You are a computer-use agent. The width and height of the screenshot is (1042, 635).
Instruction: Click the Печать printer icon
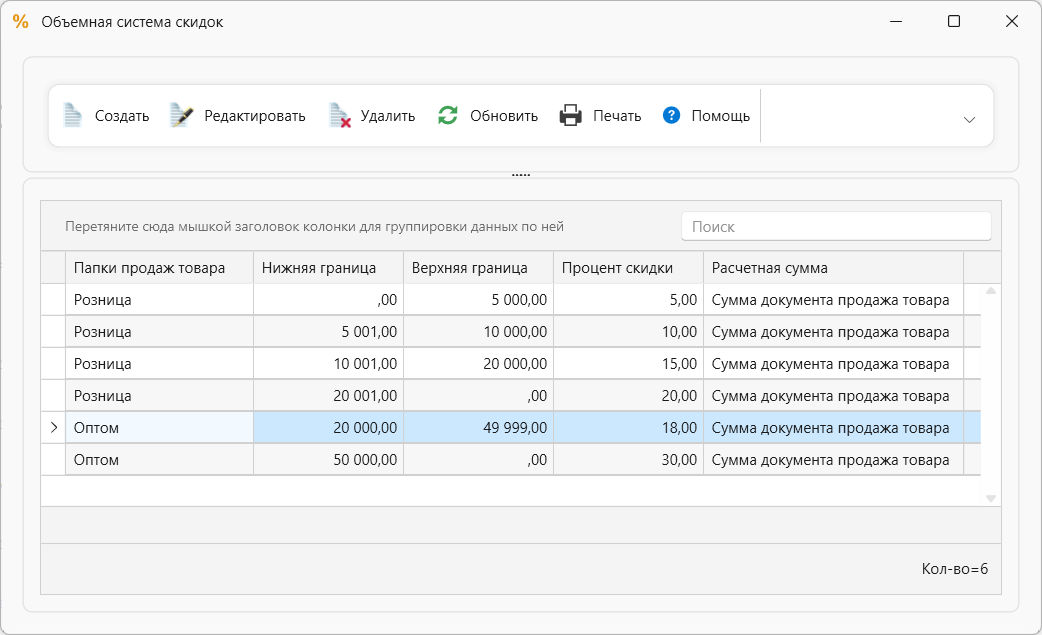pos(570,116)
